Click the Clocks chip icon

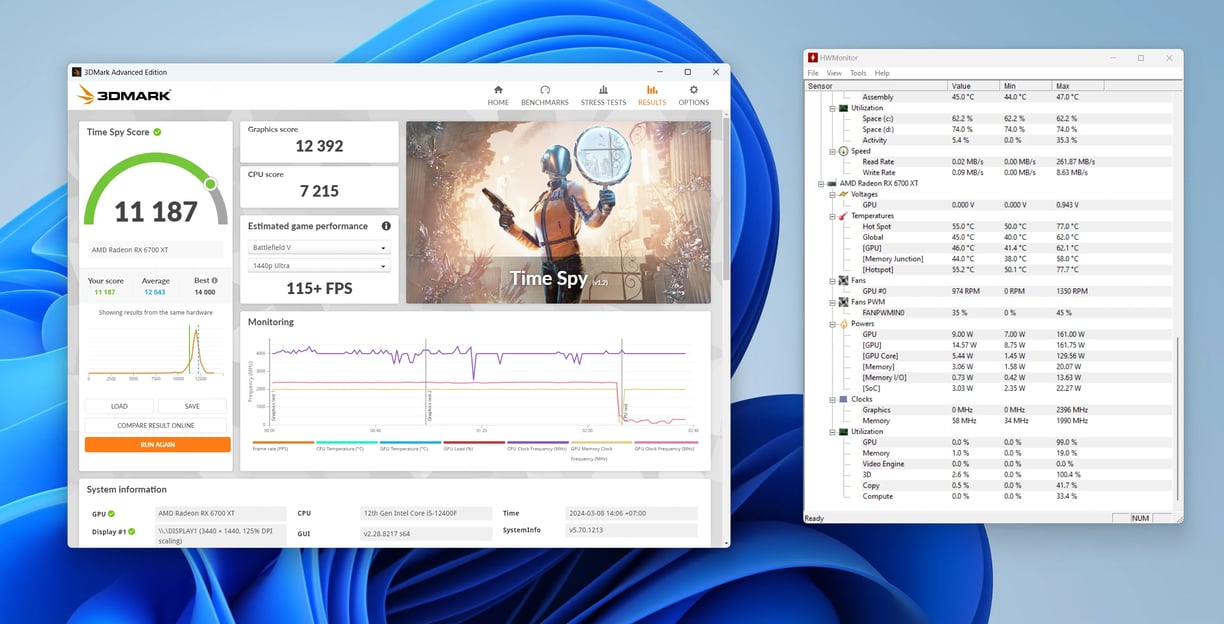[843, 399]
